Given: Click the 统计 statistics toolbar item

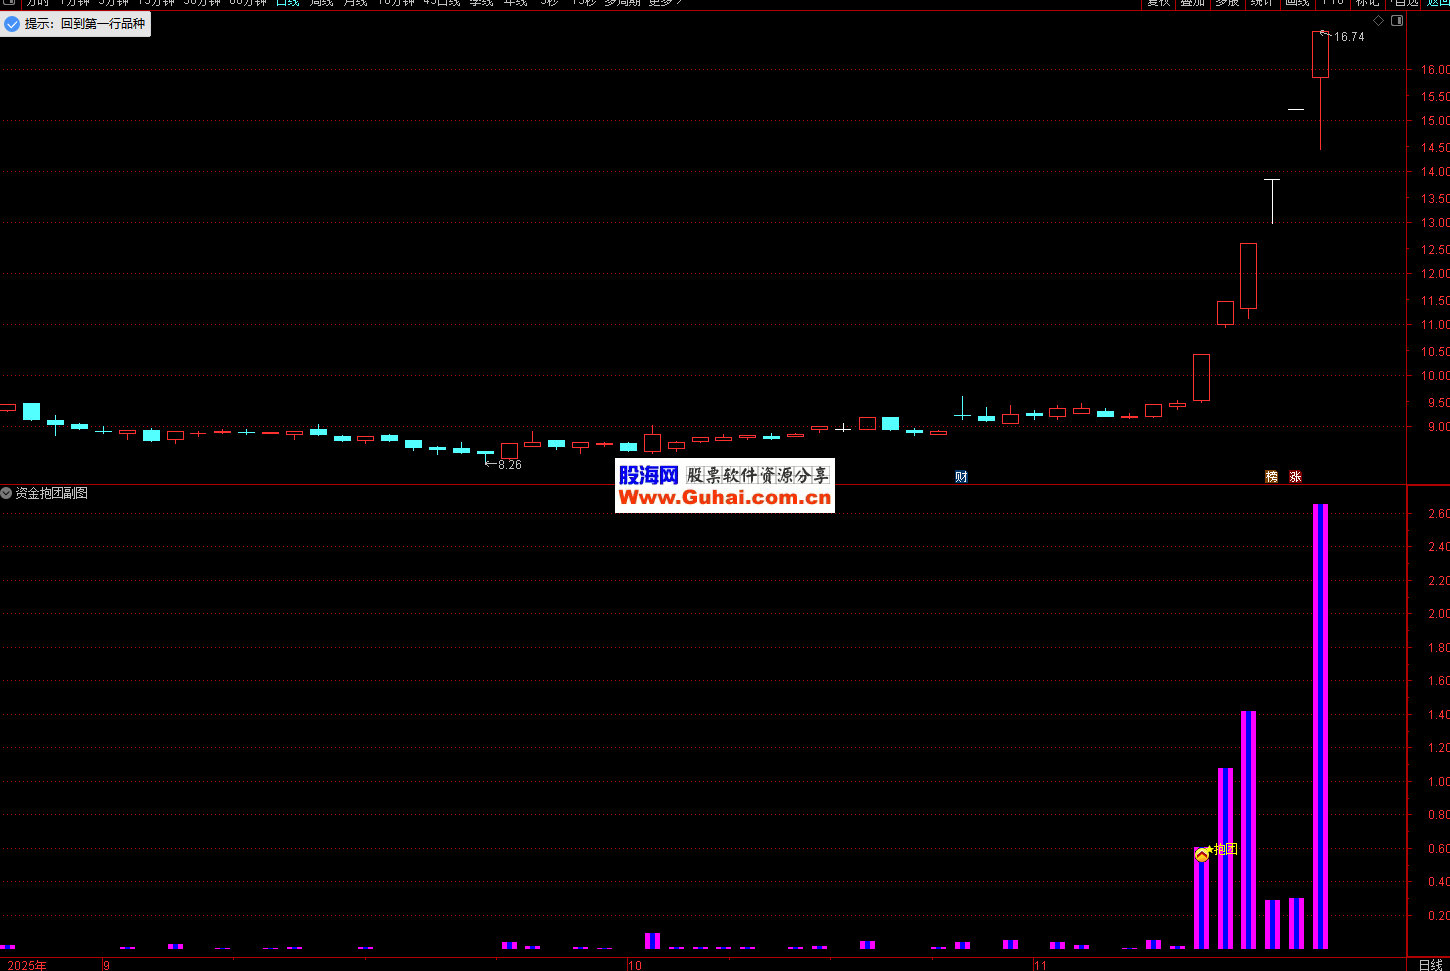Looking at the screenshot, I should coord(1262,3).
